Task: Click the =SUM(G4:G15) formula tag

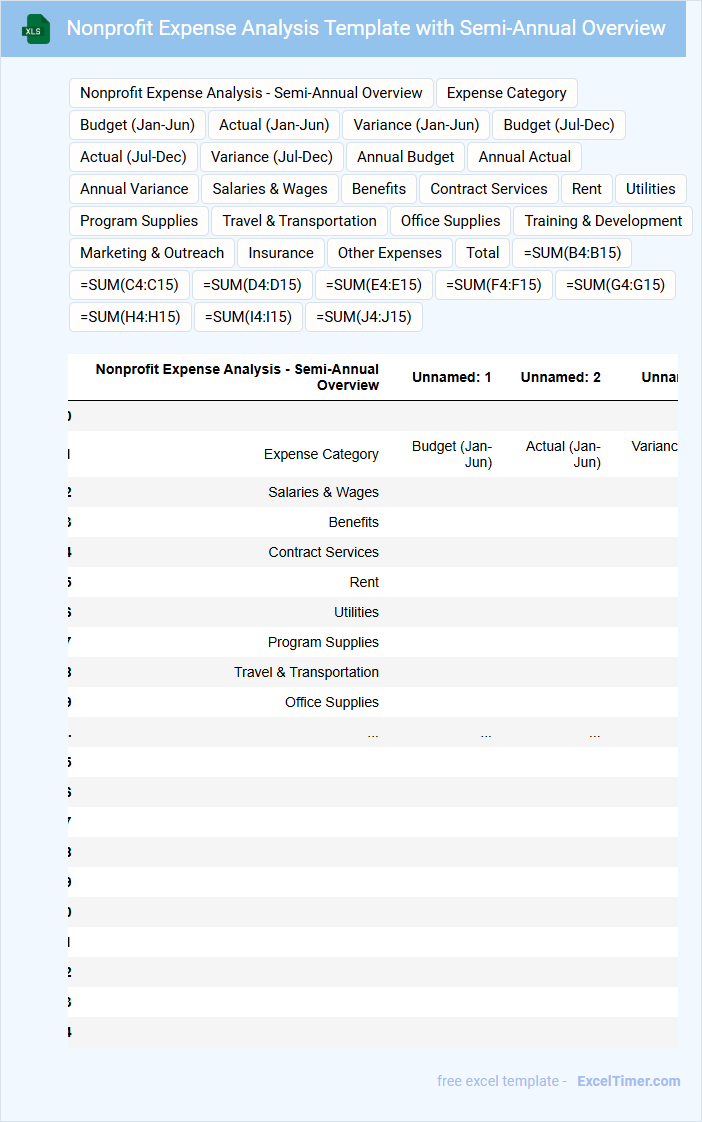Action: point(615,285)
